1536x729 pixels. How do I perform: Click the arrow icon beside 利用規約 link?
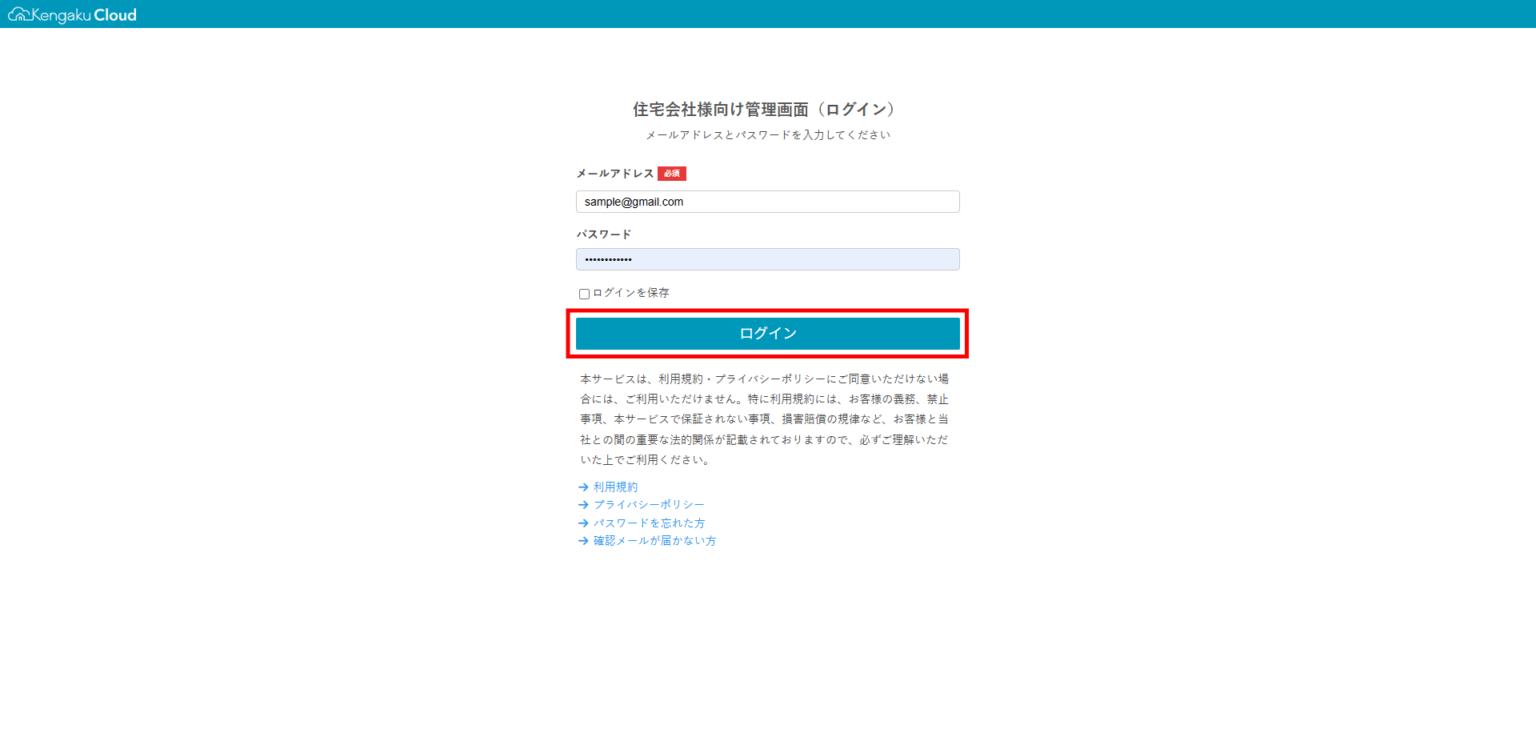(583, 486)
